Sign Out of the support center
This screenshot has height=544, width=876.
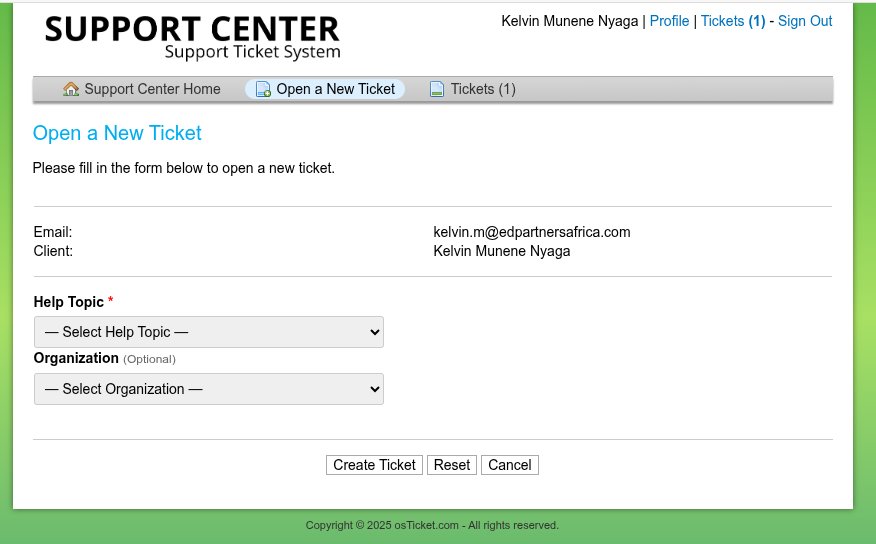[x=805, y=21]
